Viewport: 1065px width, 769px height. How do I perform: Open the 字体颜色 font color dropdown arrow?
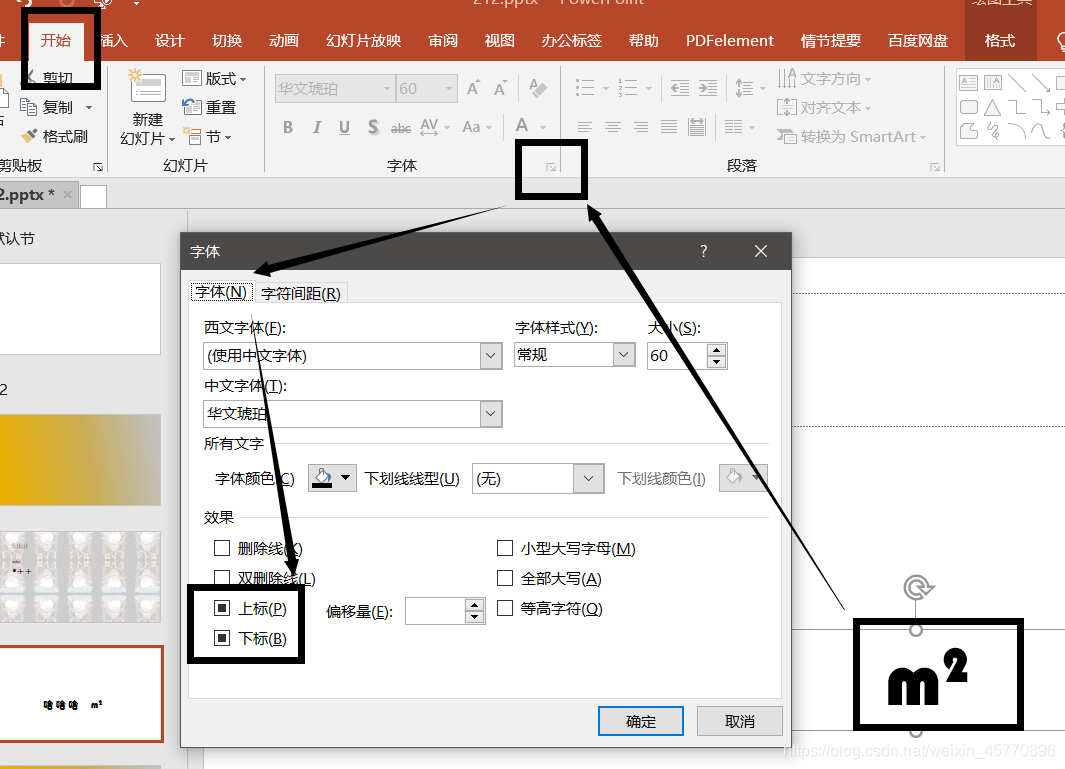click(346, 478)
